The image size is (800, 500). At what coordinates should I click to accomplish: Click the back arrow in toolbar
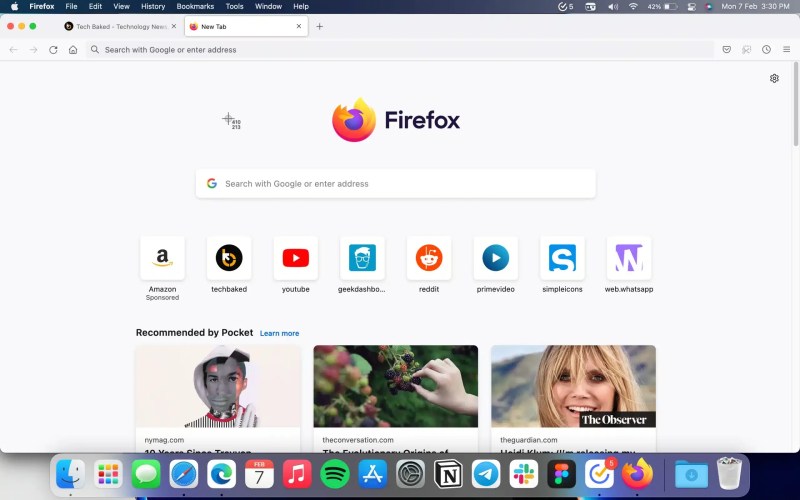click(14, 49)
